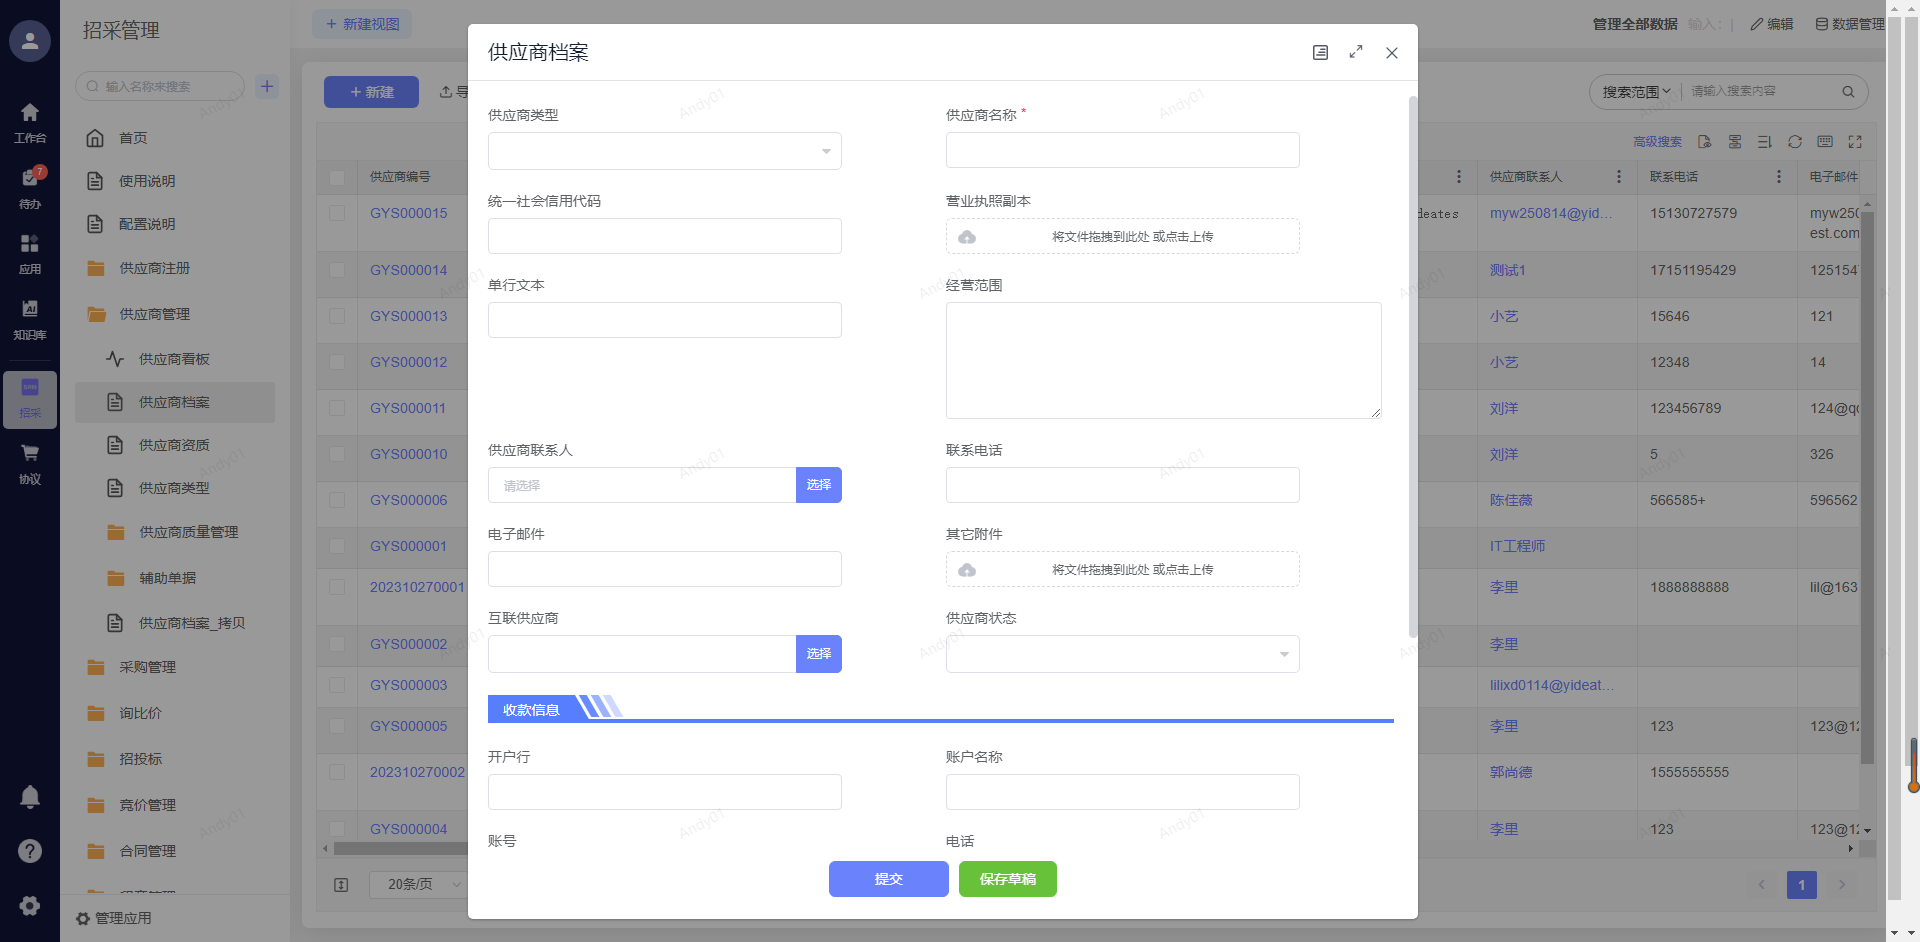This screenshot has width=1920, height=942.
Task: Expand the dialog to fullscreen
Action: [1356, 52]
